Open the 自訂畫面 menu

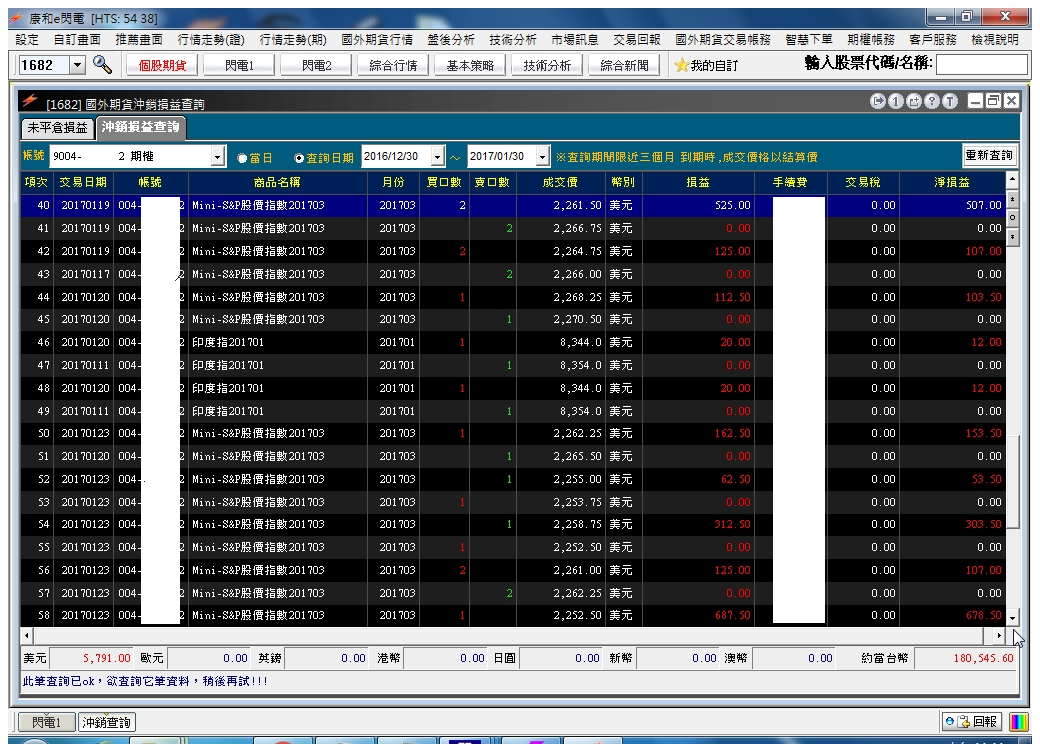[77, 40]
